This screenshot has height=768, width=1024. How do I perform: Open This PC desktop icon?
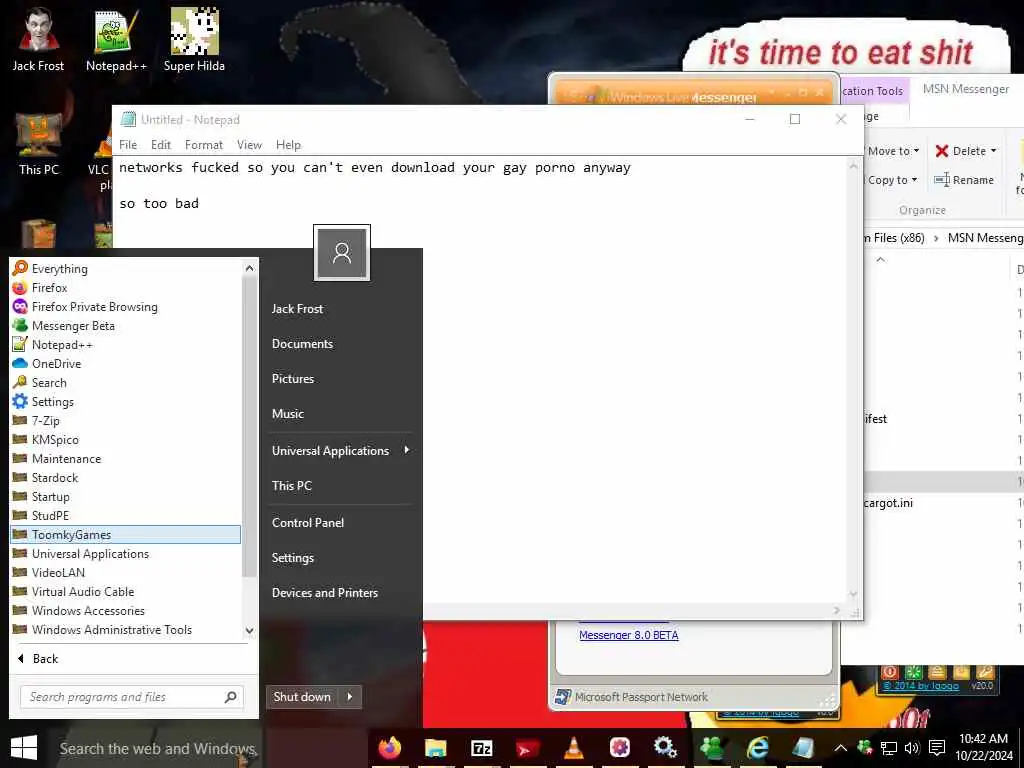[x=39, y=144]
